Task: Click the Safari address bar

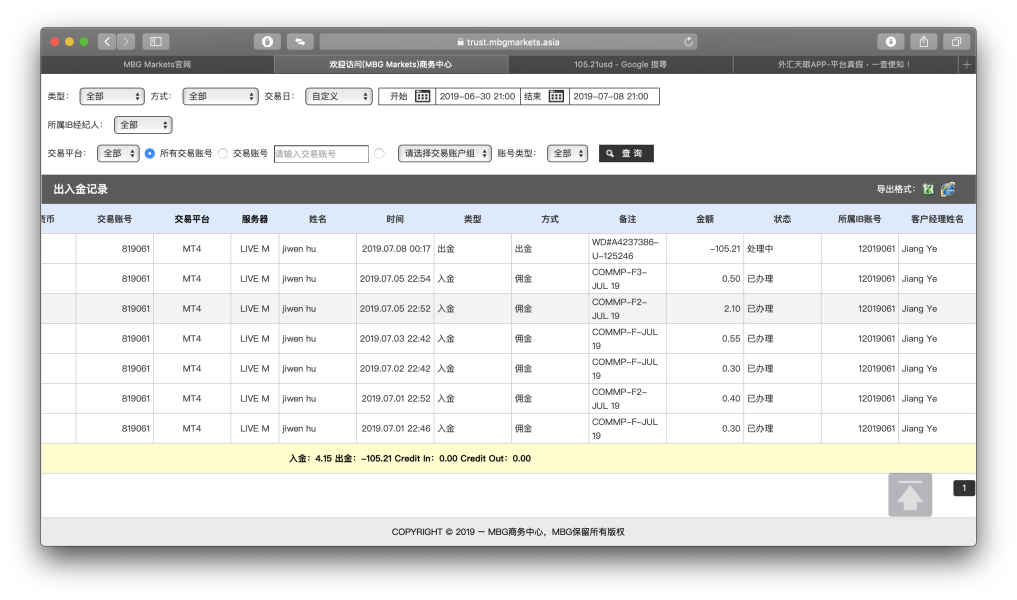Action: (x=508, y=42)
